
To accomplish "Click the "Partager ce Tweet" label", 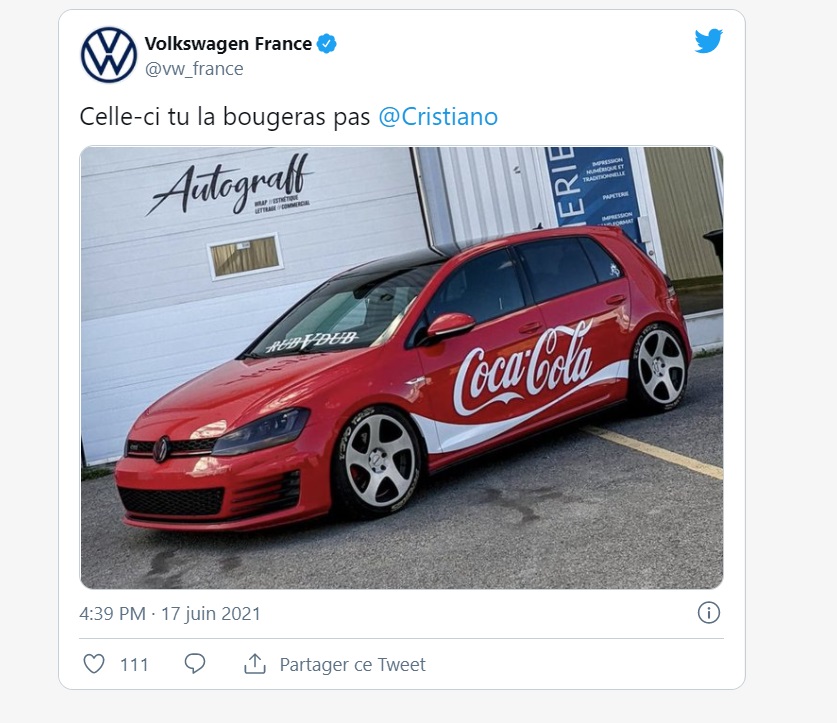I will click(x=352, y=665).
